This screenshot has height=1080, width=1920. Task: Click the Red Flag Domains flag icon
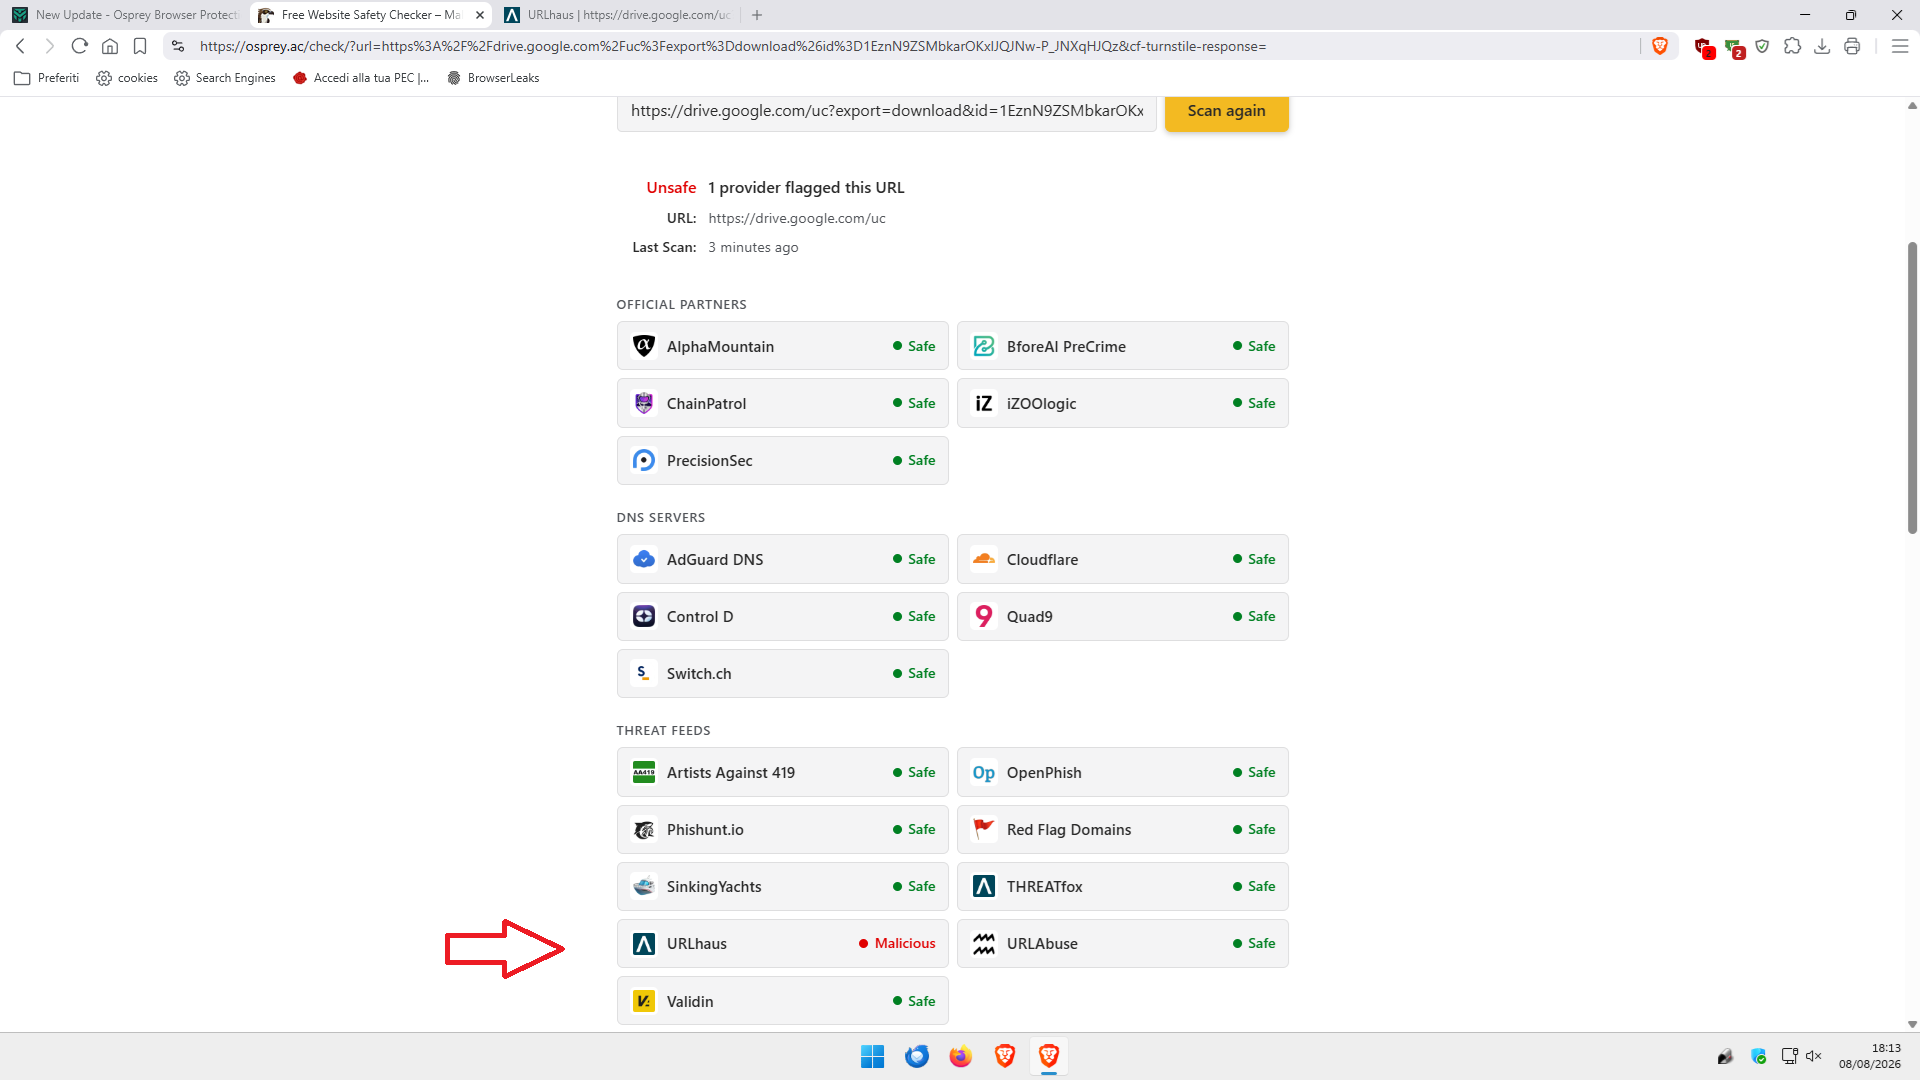coord(984,829)
